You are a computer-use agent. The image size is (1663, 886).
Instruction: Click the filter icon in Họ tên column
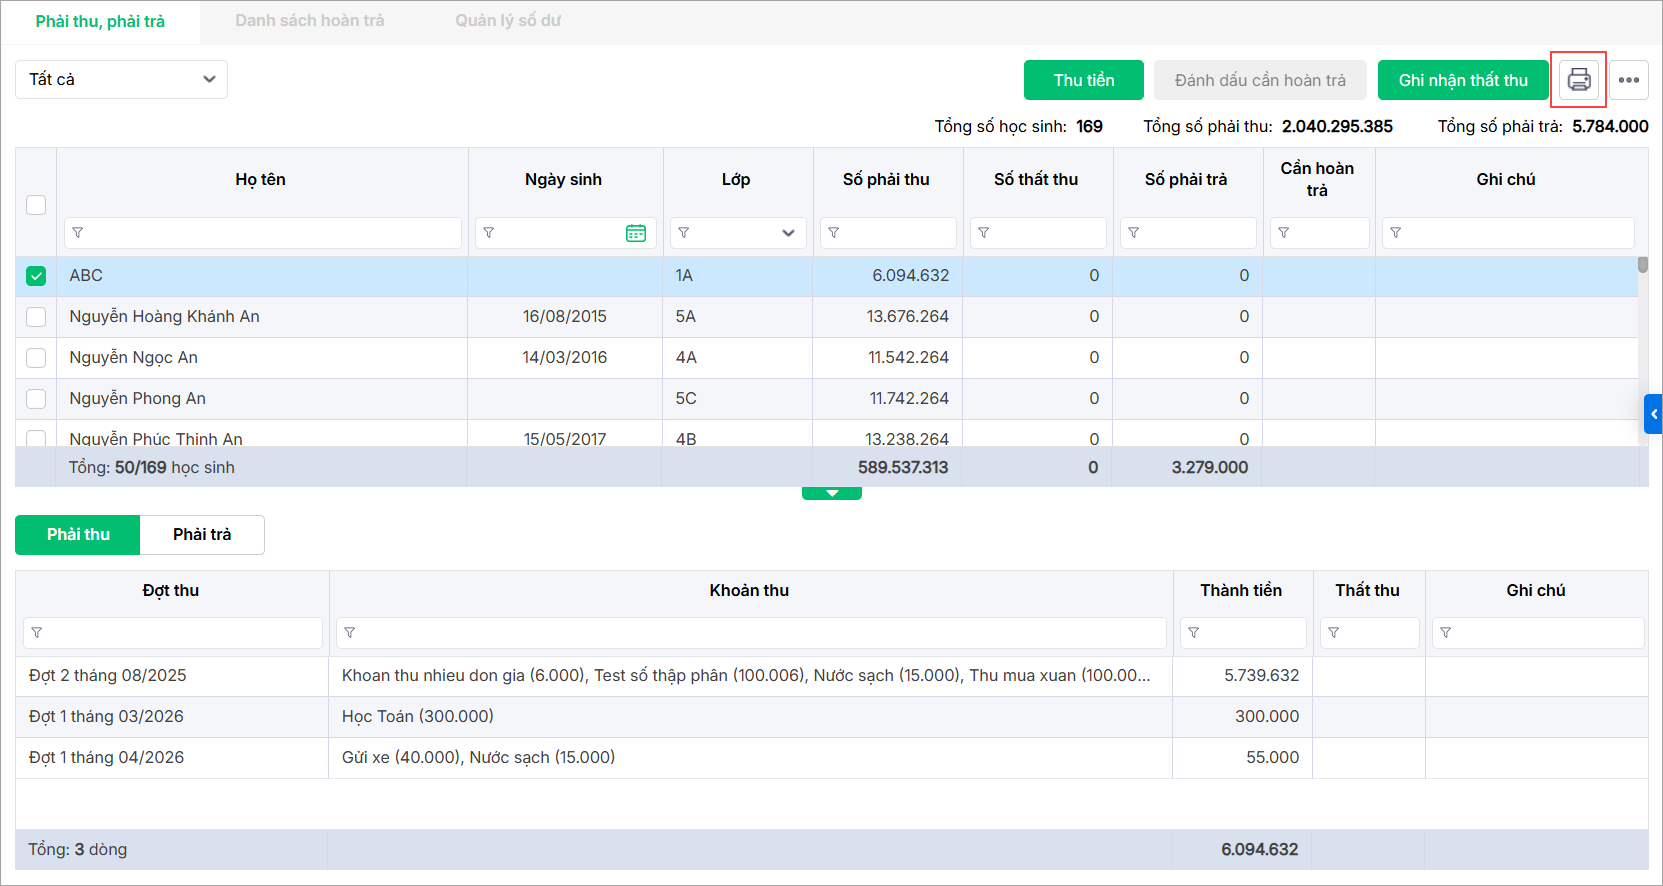point(78,233)
